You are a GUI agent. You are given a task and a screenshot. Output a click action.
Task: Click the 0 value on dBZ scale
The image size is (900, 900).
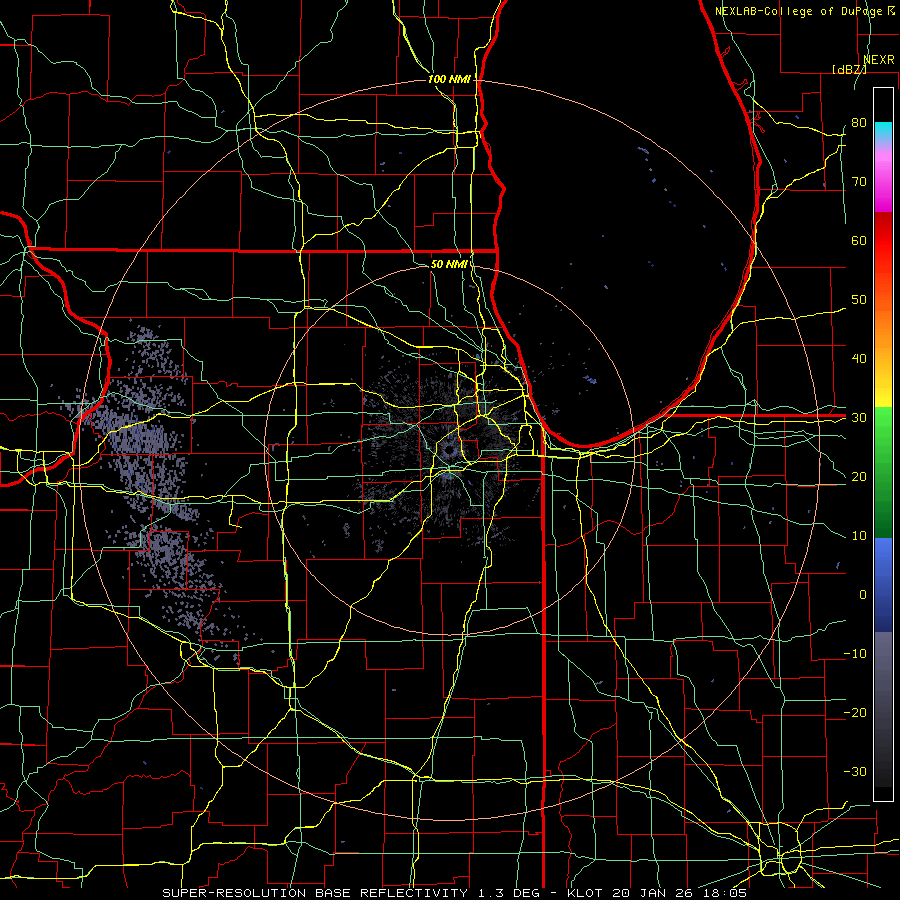click(863, 595)
